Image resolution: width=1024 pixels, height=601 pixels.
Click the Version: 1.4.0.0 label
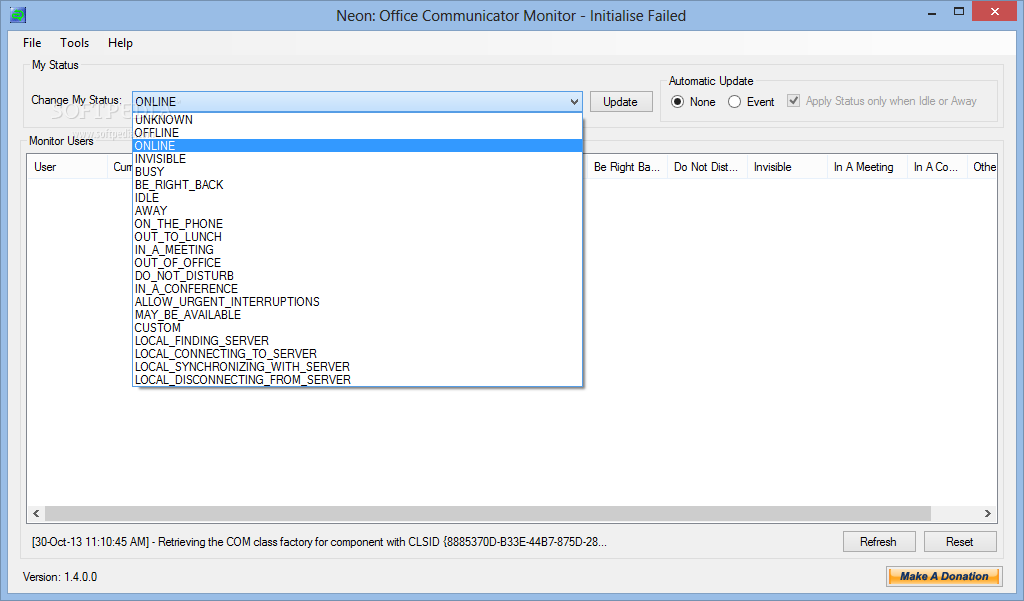click(x=60, y=577)
